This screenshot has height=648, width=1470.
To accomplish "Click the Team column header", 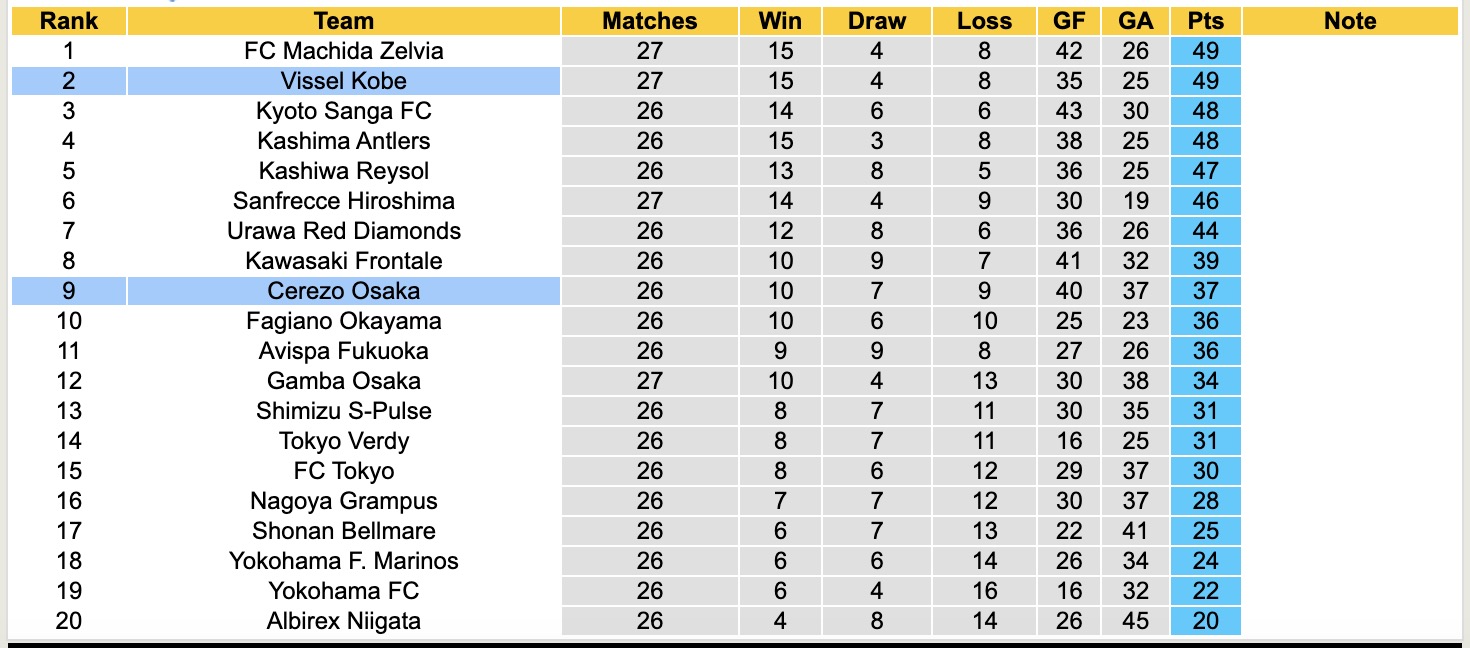I will click(343, 21).
